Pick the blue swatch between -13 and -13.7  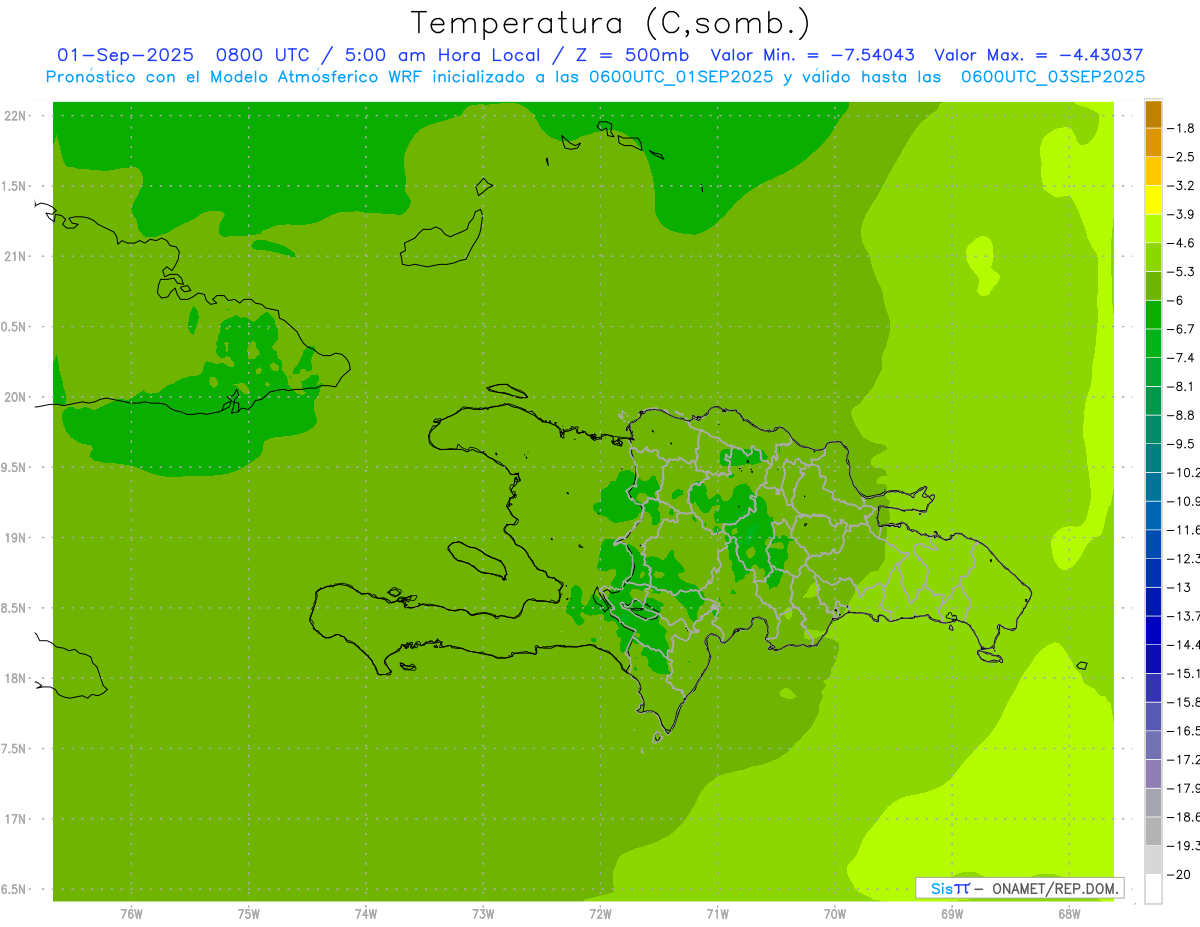[x=1153, y=601]
